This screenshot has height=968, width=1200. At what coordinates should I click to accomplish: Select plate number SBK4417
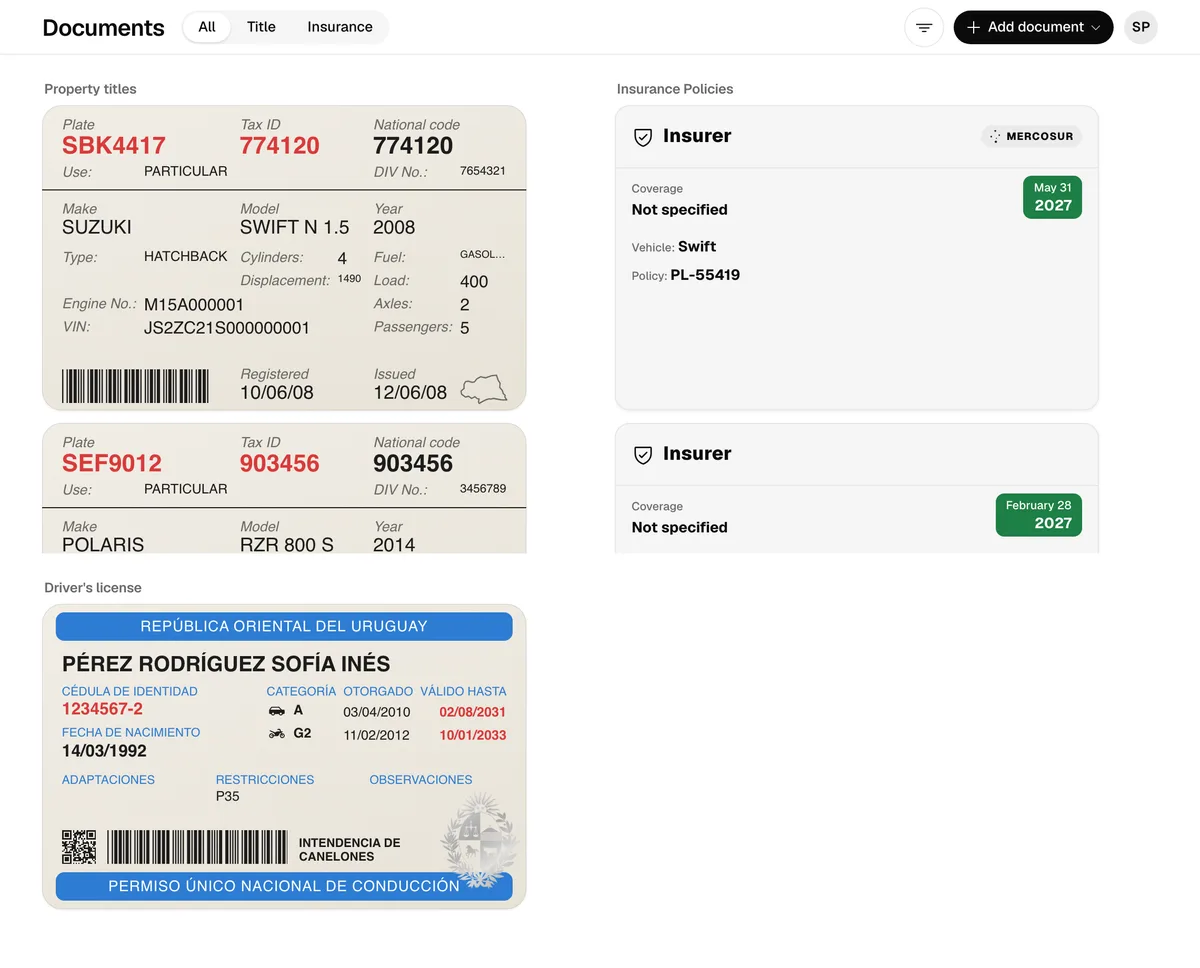click(x=114, y=146)
